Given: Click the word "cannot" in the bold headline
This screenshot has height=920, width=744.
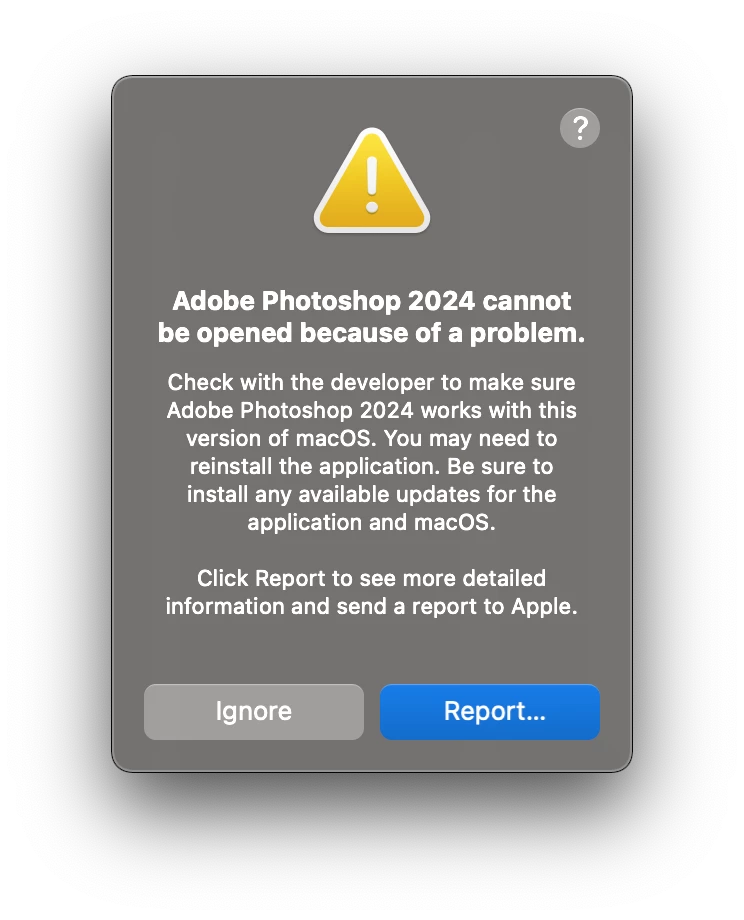Looking at the screenshot, I should [x=527, y=301].
